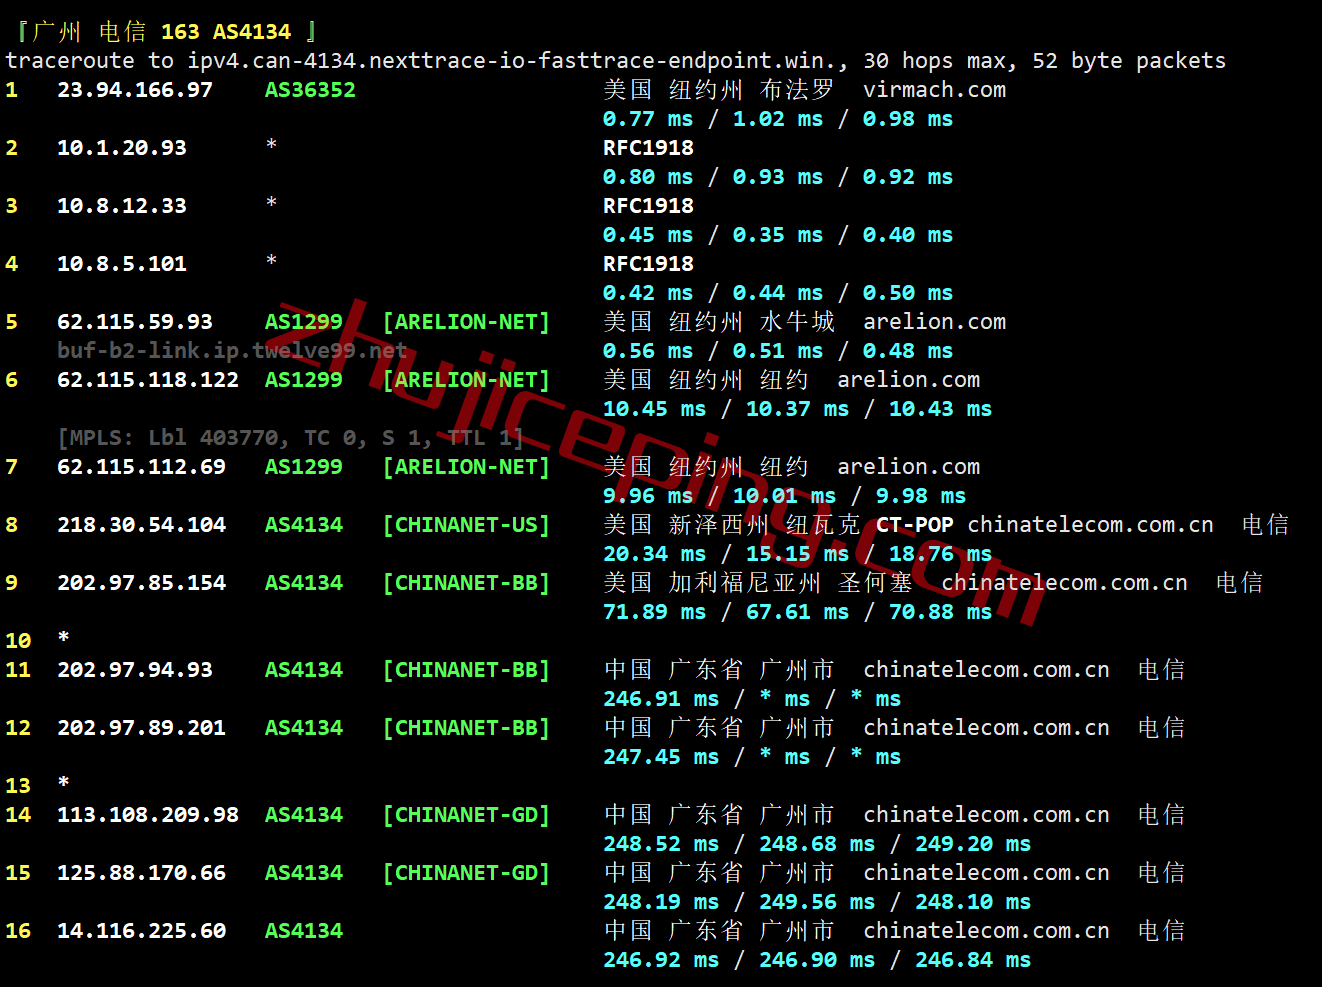This screenshot has height=987, width=1322.
Task: Select the IP 202.97.85.154 on hop 9
Action: pyautogui.click(x=141, y=583)
